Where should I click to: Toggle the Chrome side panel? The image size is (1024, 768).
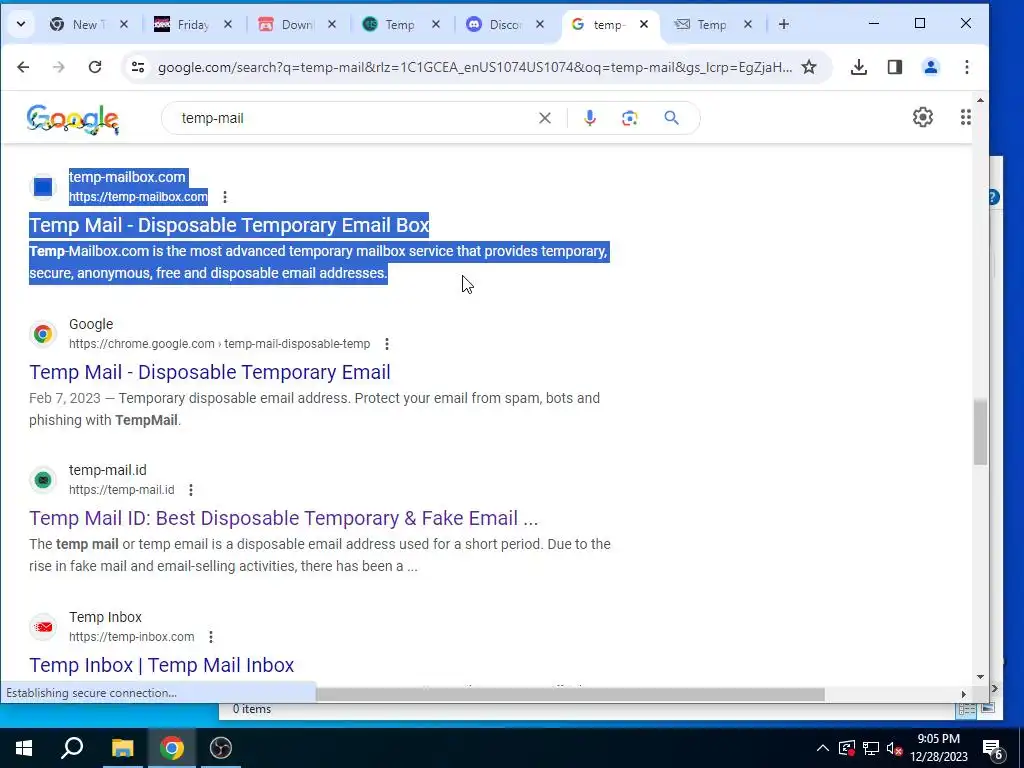click(x=895, y=67)
